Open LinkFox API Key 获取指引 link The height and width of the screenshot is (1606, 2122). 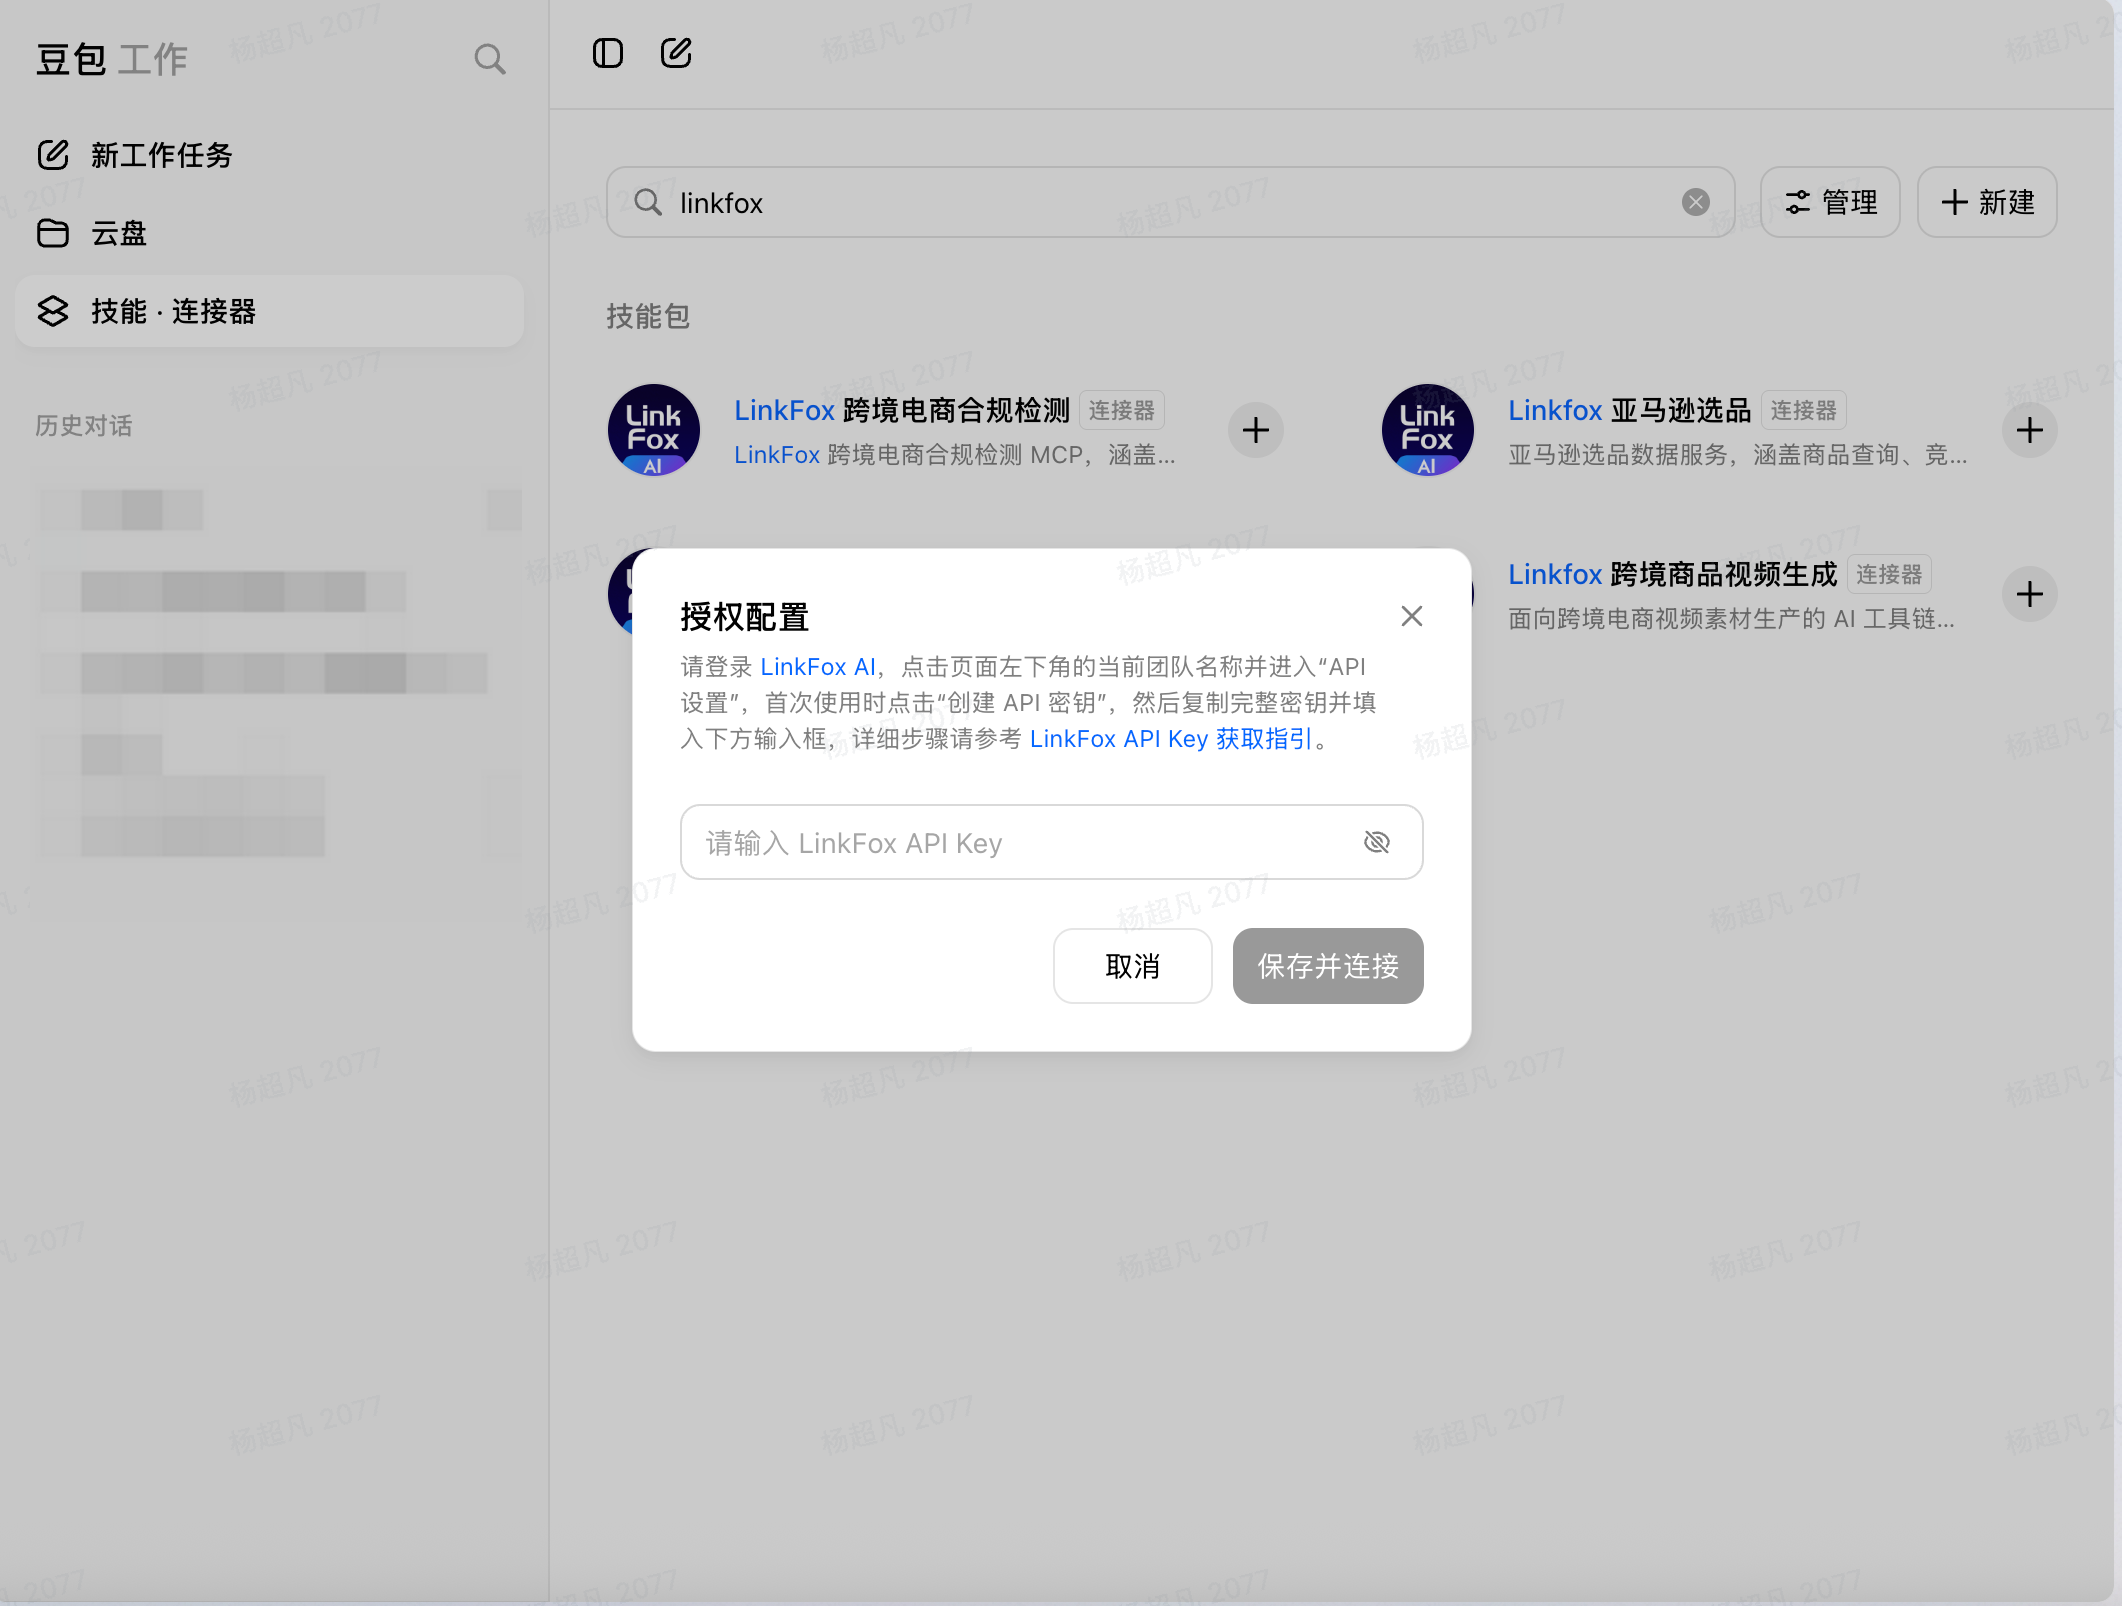(x=1171, y=739)
